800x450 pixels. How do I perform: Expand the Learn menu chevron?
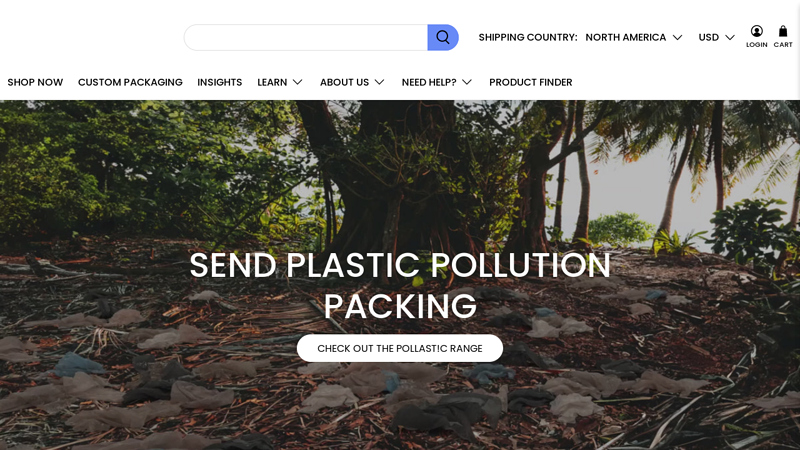(x=298, y=82)
